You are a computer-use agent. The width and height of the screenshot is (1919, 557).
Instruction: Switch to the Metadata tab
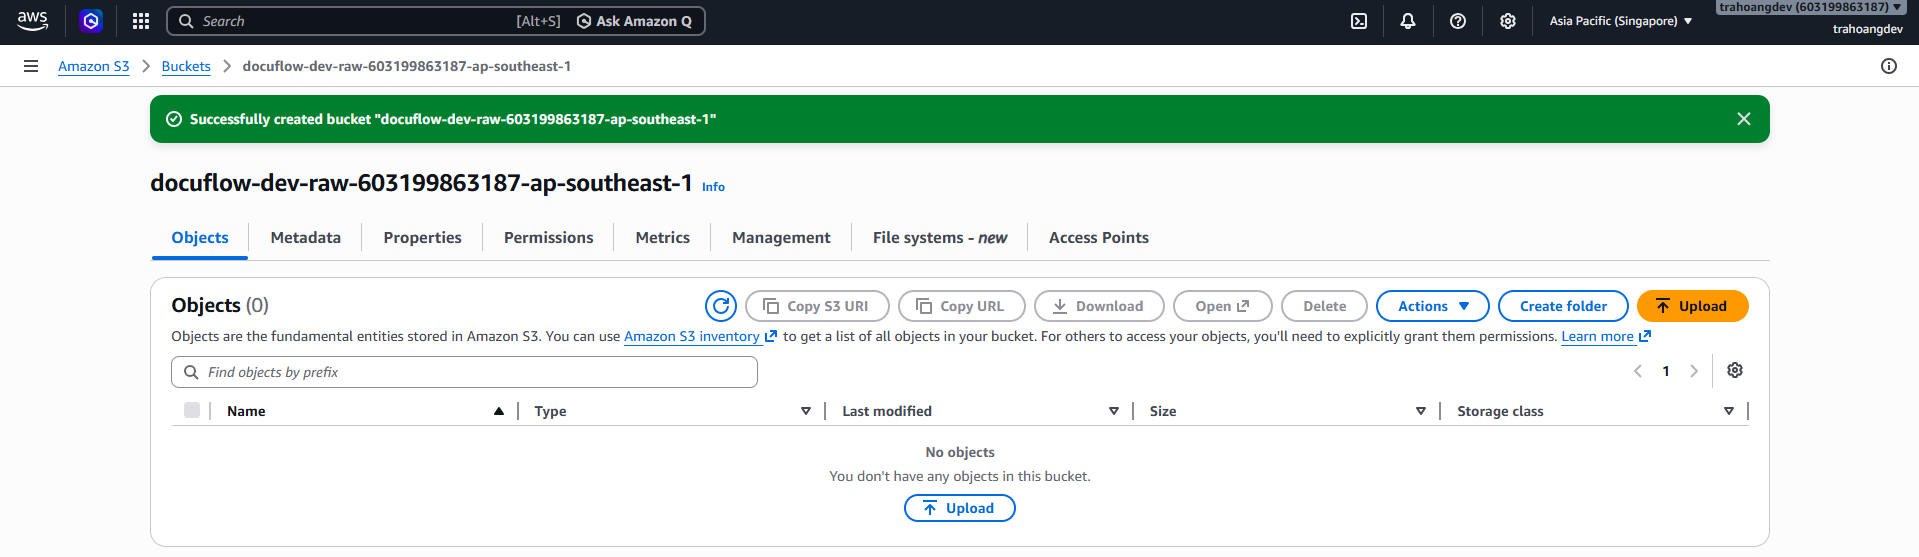point(306,238)
